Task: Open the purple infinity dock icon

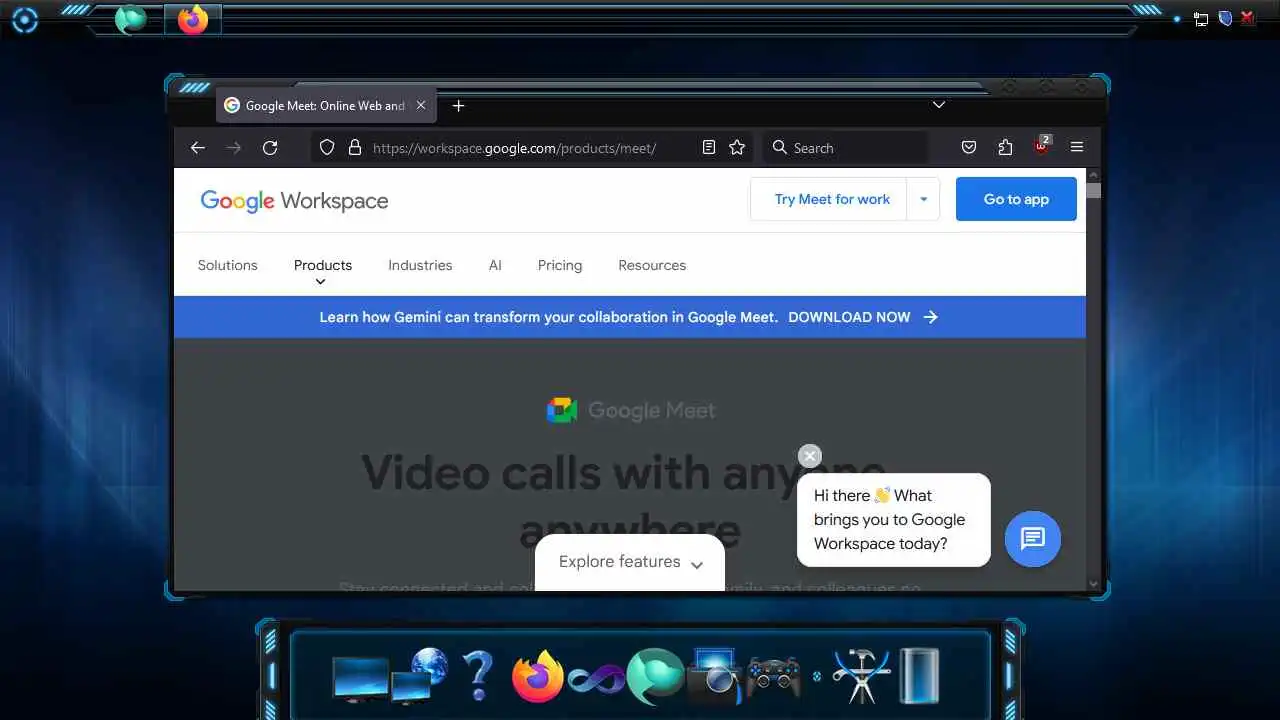Action: click(x=596, y=680)
